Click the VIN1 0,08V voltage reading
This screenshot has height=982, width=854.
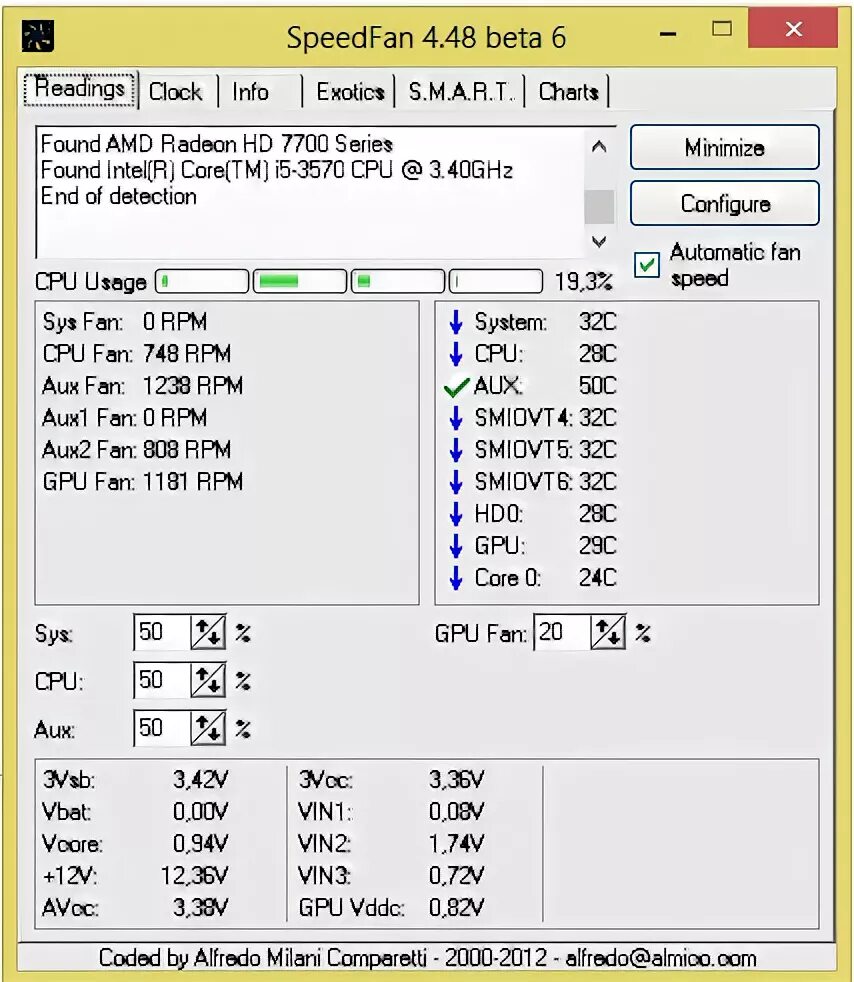[x=391, y=812]
